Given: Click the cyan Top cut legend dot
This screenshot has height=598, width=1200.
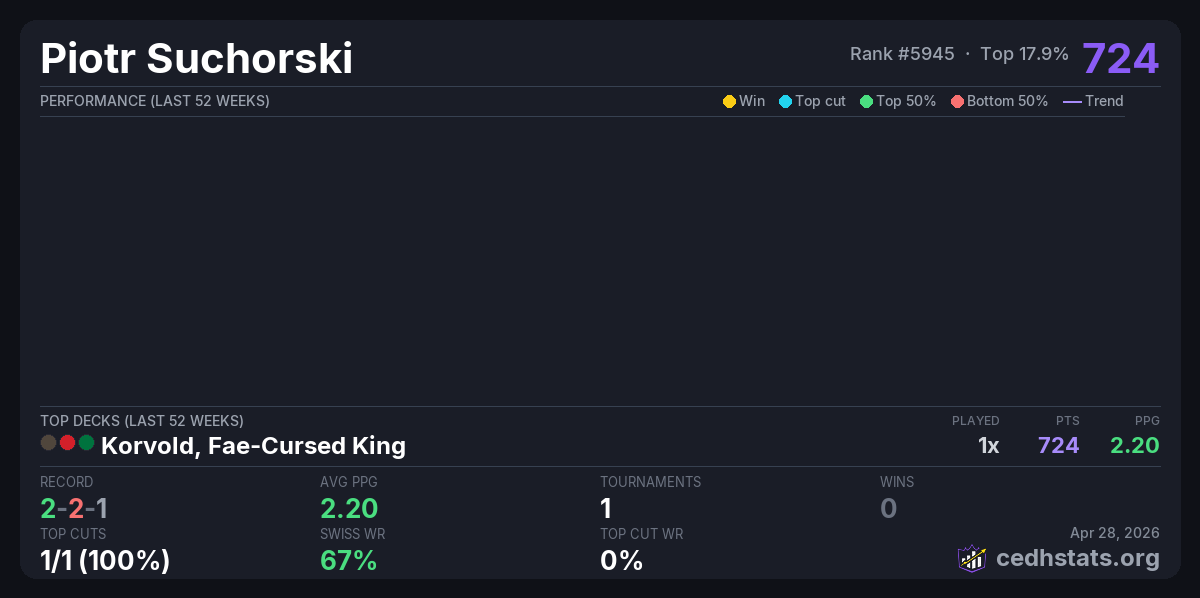Looking at the screenshot, I should pyautogui.click(x=785, y=101).
